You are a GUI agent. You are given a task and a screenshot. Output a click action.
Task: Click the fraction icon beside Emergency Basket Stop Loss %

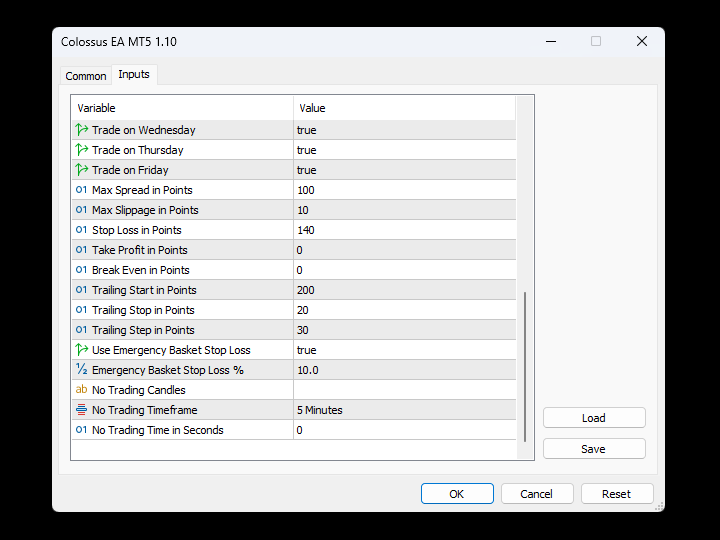81,369
